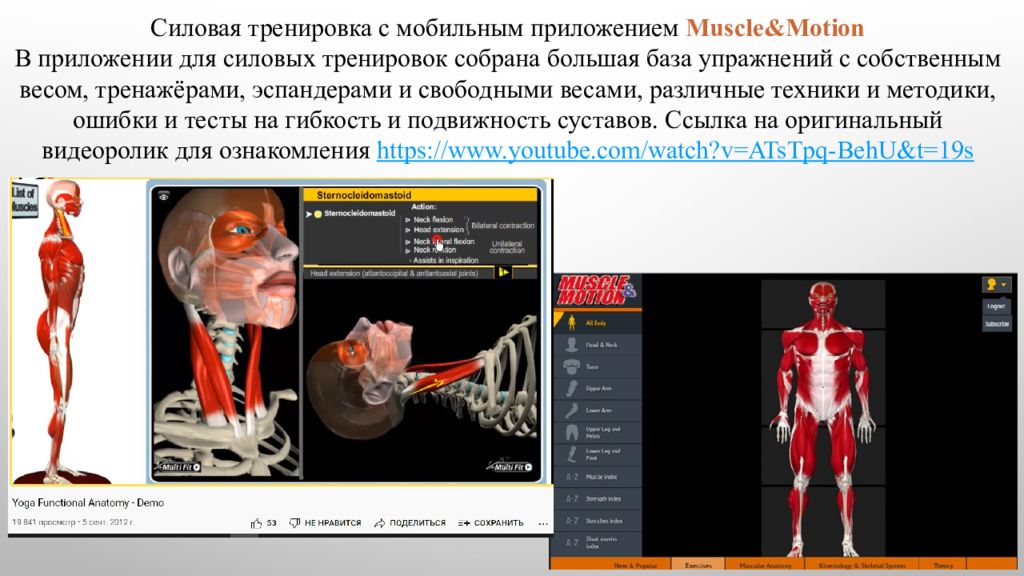Toggle the eye visibility icon in anatomy viewer
Screen dimensions: 1024x576
click(x=163, y=196)
